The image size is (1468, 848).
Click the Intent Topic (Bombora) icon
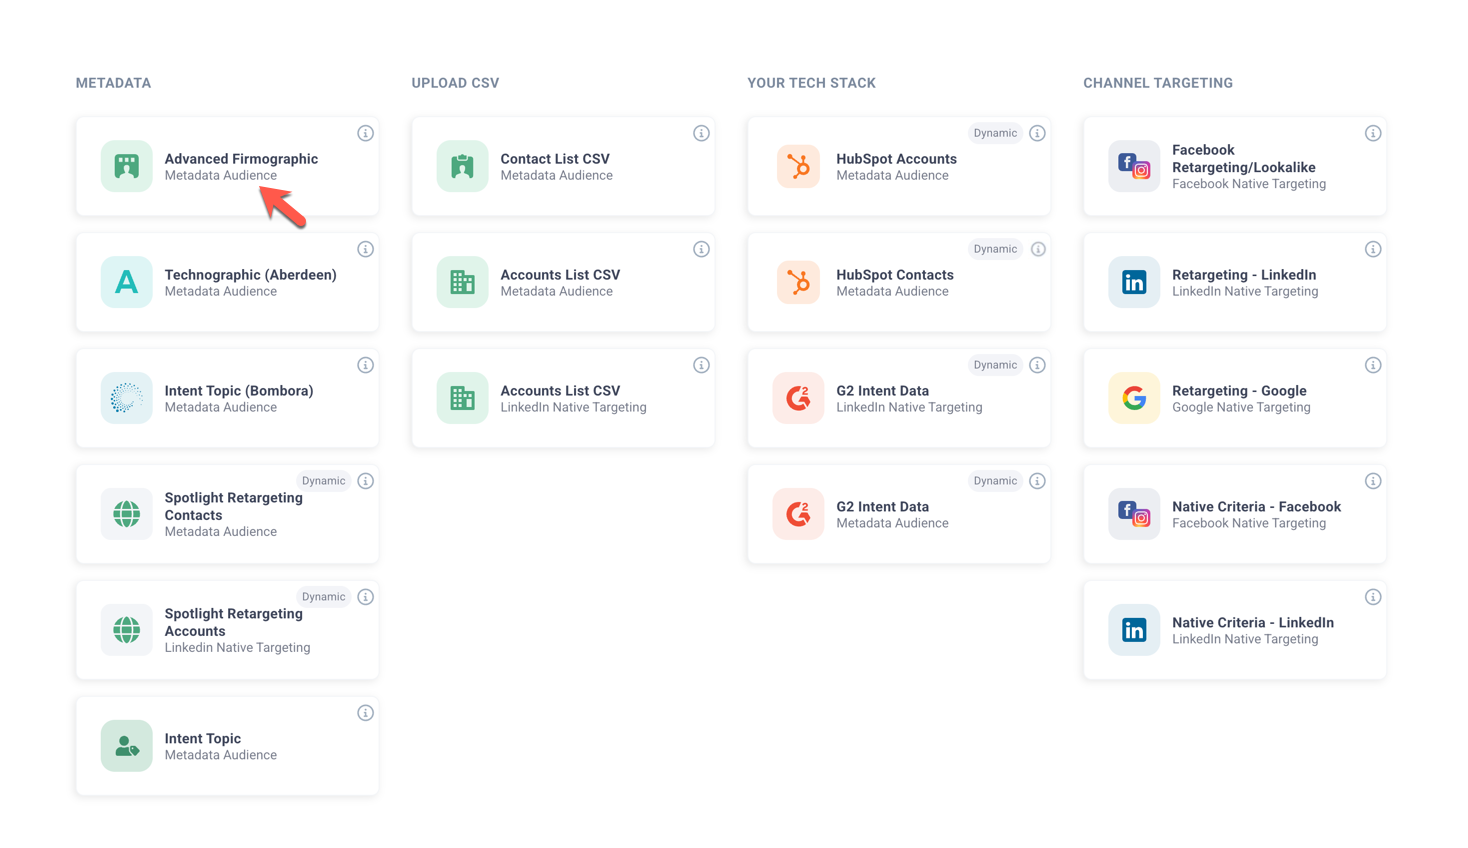(x=126, y=398)
